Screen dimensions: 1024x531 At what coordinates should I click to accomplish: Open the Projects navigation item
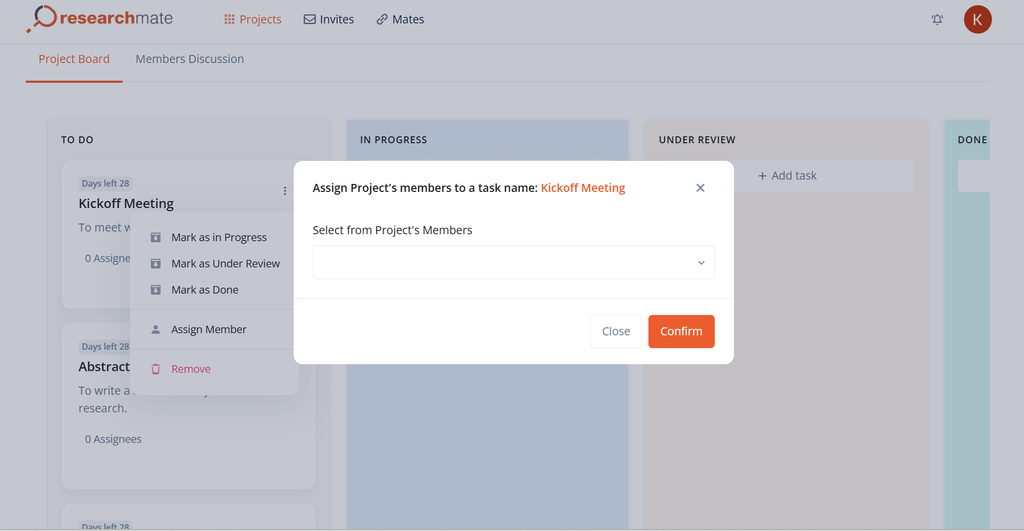(253, 20)
